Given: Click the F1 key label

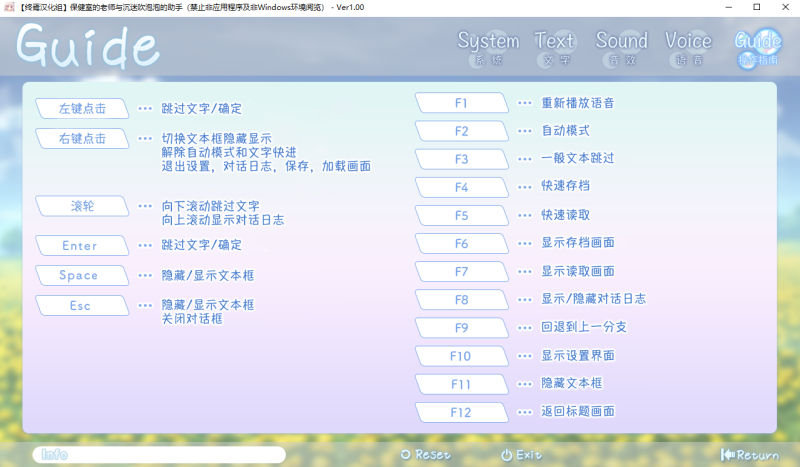Looking at the screenshot, I should (x=461, y=103).
